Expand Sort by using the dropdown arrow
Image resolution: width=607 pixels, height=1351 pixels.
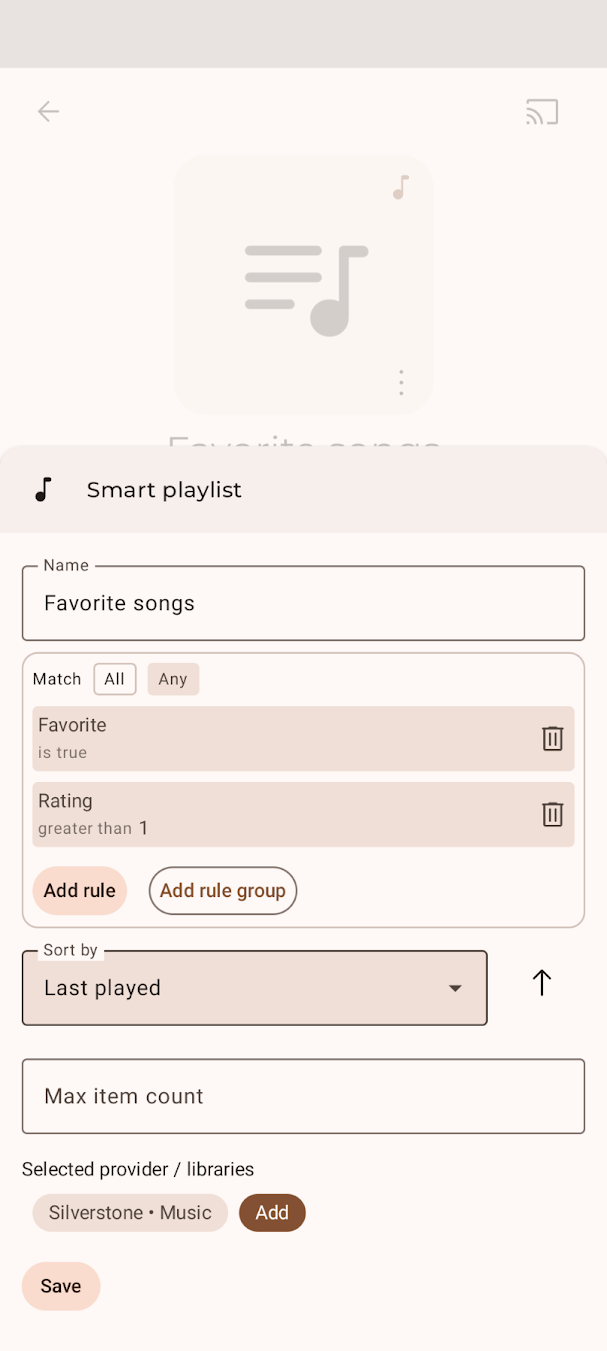[455, 988]
